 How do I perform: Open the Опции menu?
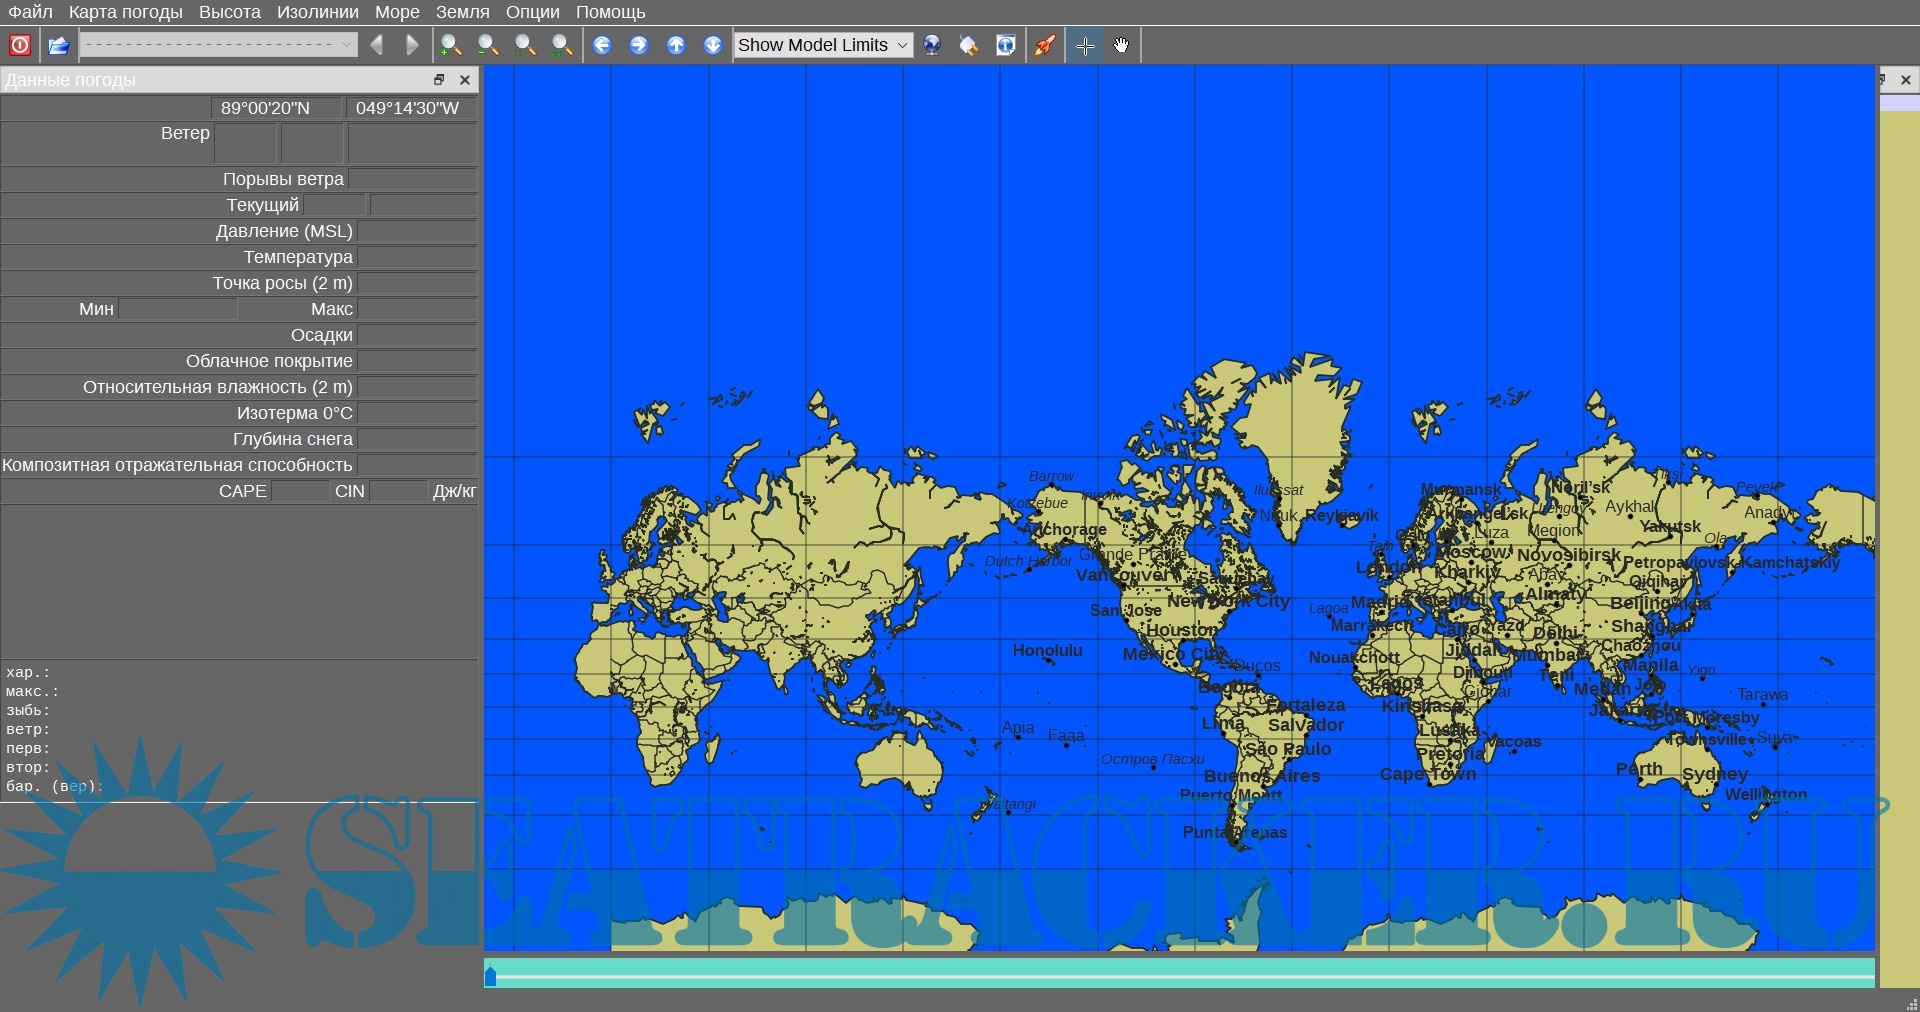pyautogui.click(x=532, y=12)
